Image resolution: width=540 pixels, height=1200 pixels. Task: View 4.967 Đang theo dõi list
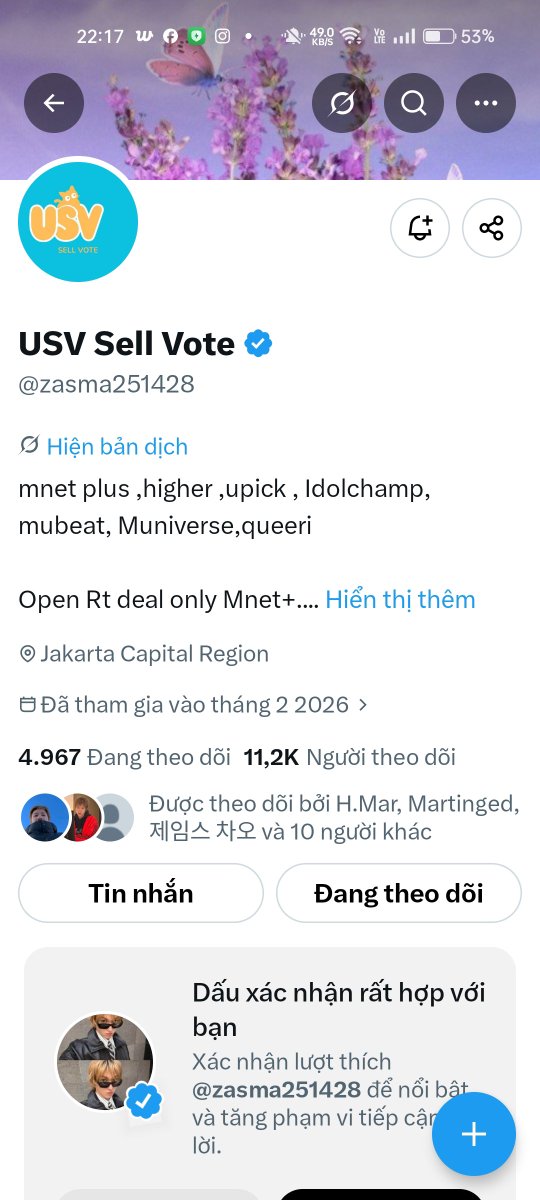tap(125, 757)
